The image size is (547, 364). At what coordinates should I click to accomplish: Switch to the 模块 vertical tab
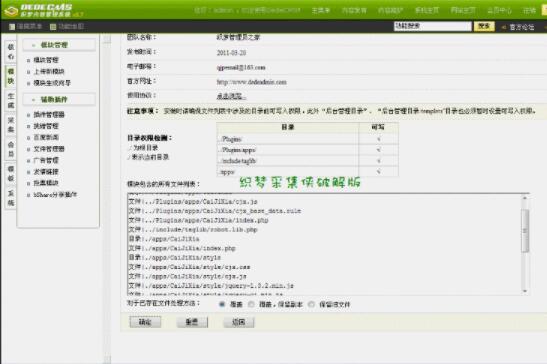pos(11,76)
